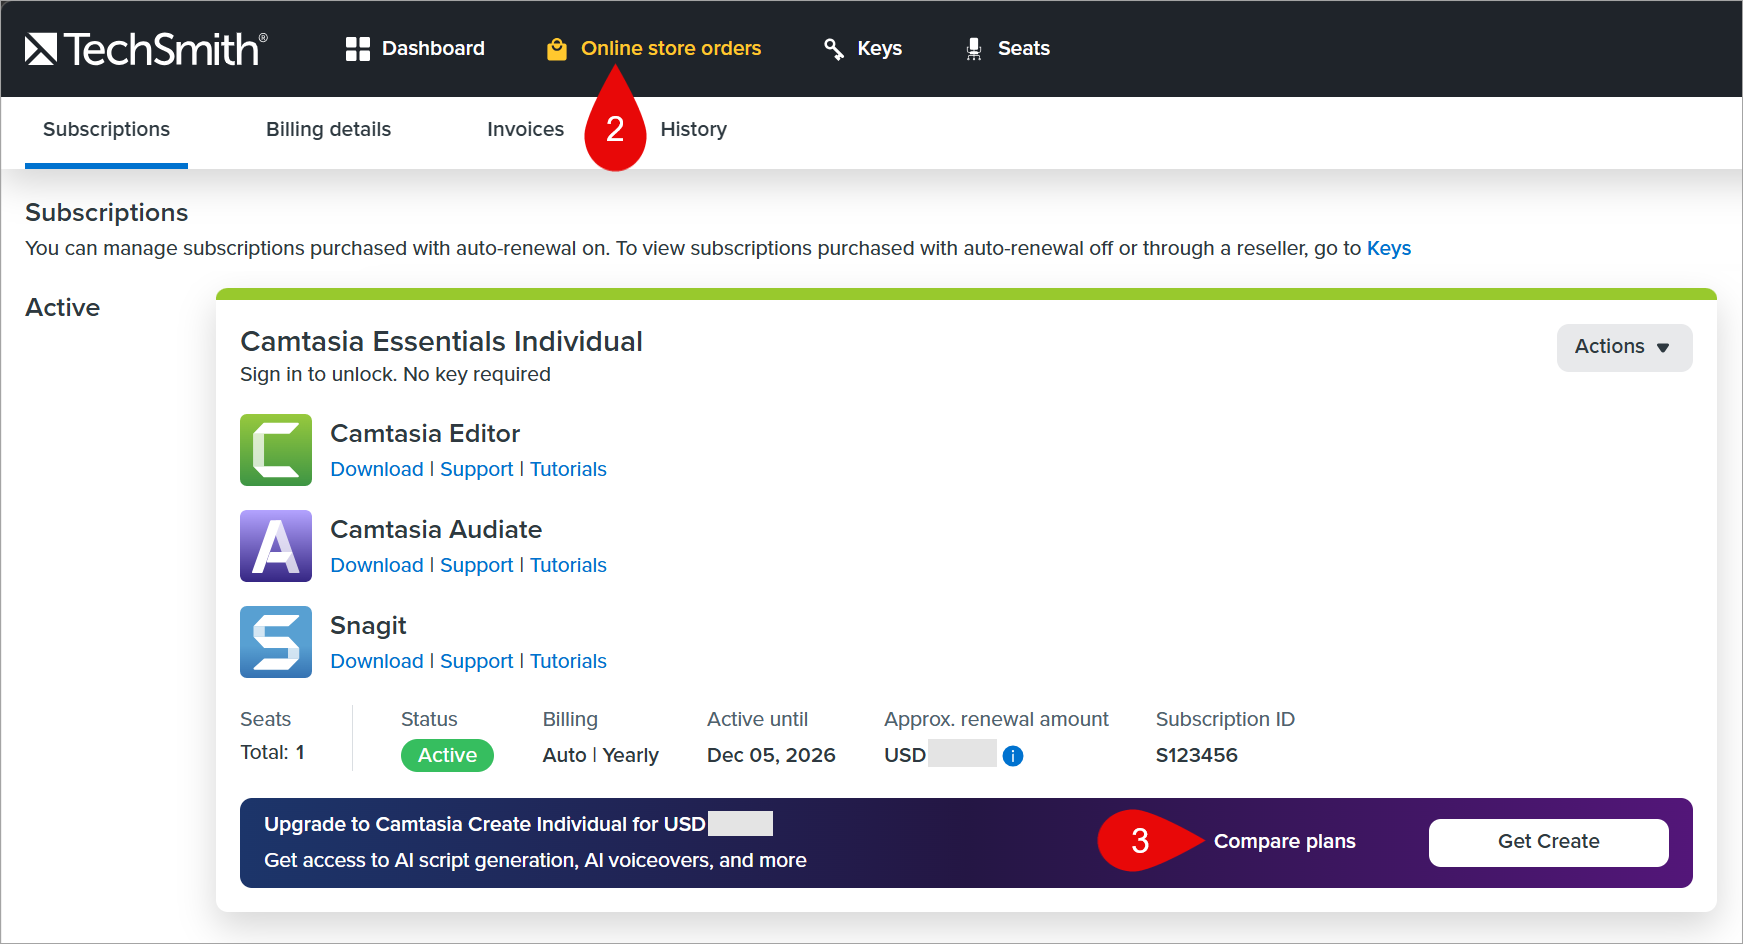Open Support for Snagit
The height and width of the screenshot is (944, 1743).
[x=476, y=661]
